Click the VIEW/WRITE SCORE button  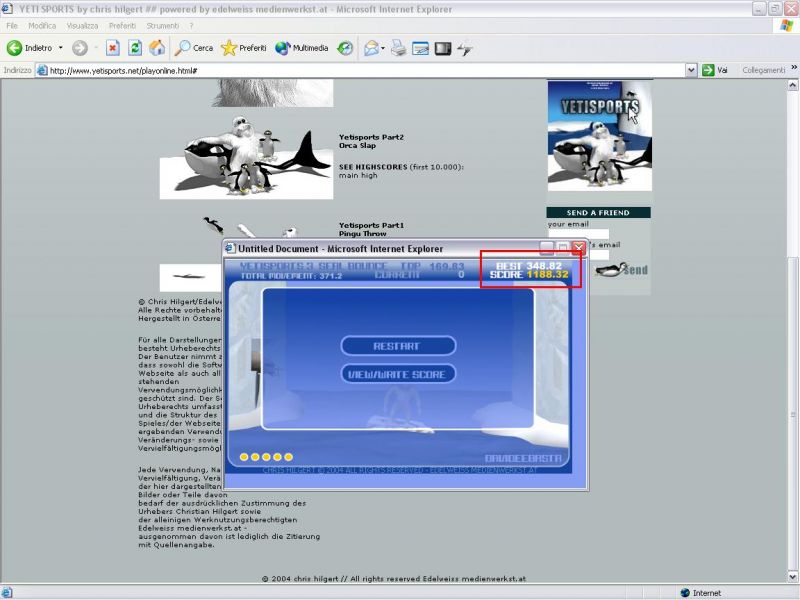[x=397, y=374]
